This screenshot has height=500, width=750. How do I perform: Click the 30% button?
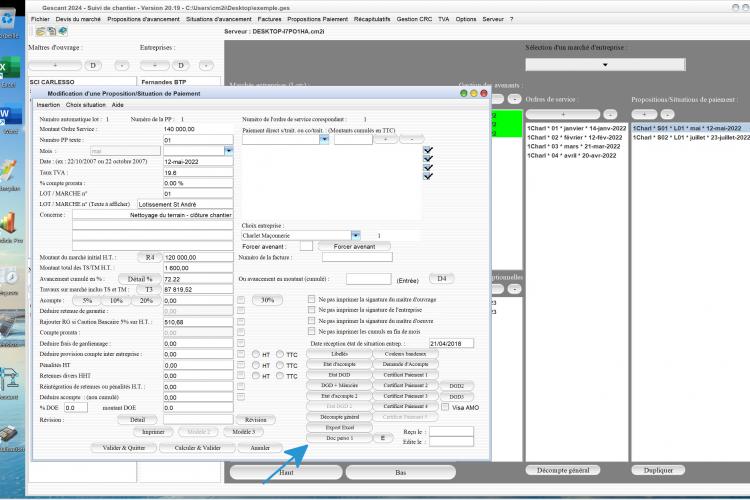coord(267,300)
